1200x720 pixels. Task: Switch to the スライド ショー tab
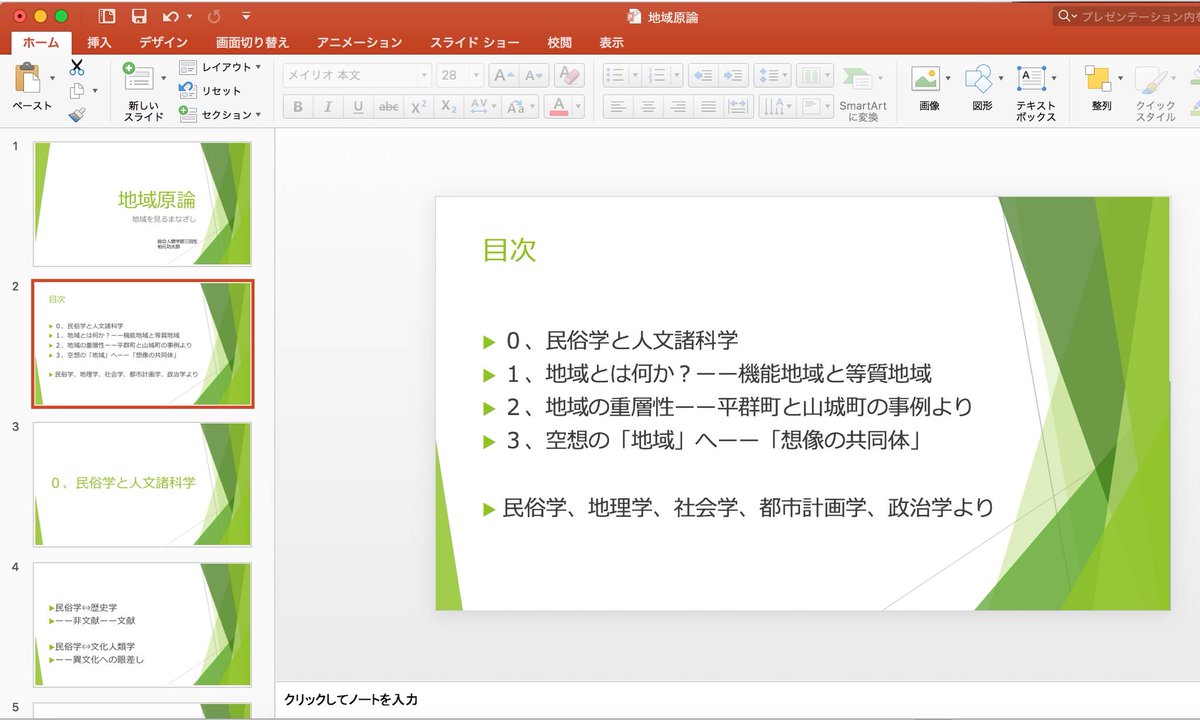(475, 43)
